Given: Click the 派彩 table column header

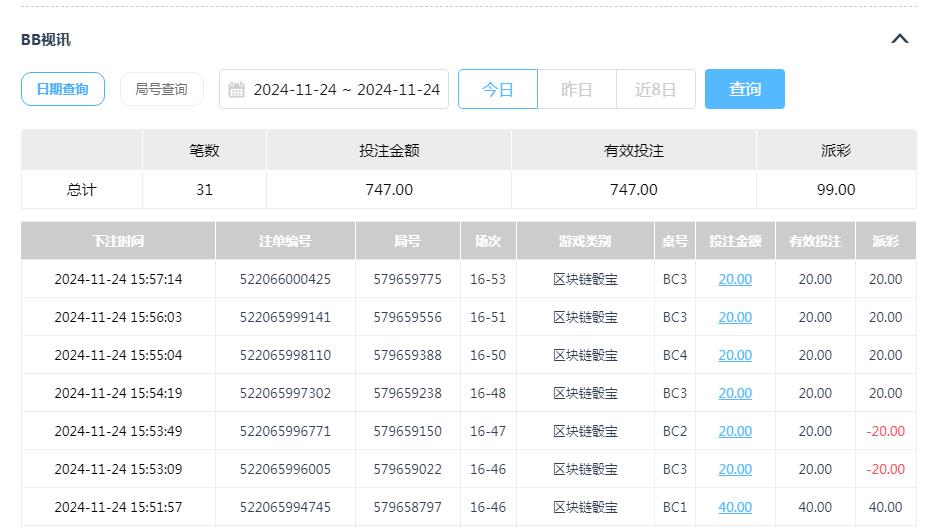Looking at the screenshot, I should click(x=885, y=241).
